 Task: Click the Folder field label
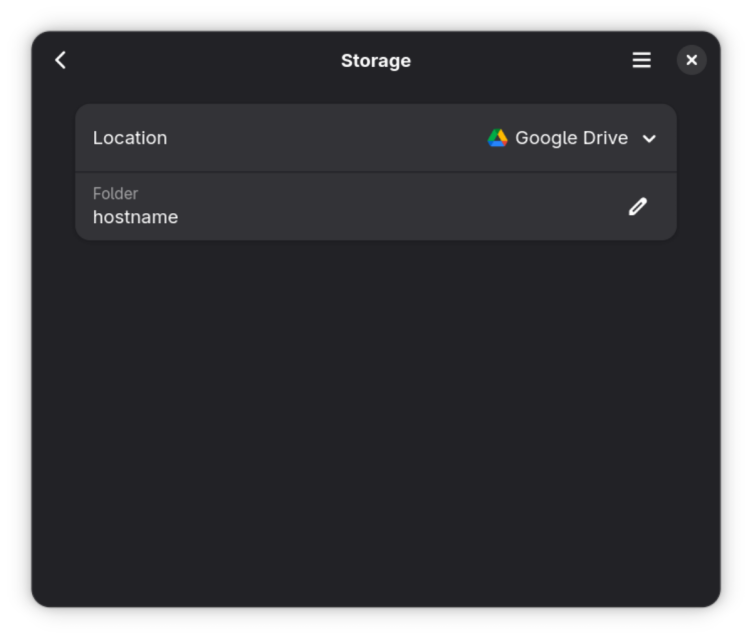pos(115,193)
